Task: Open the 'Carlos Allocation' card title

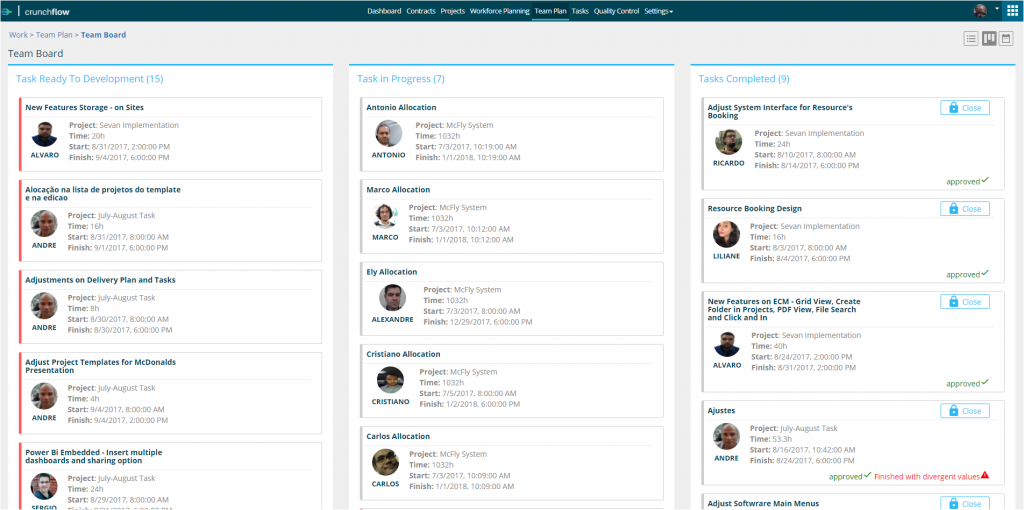Action: [398, 436]
